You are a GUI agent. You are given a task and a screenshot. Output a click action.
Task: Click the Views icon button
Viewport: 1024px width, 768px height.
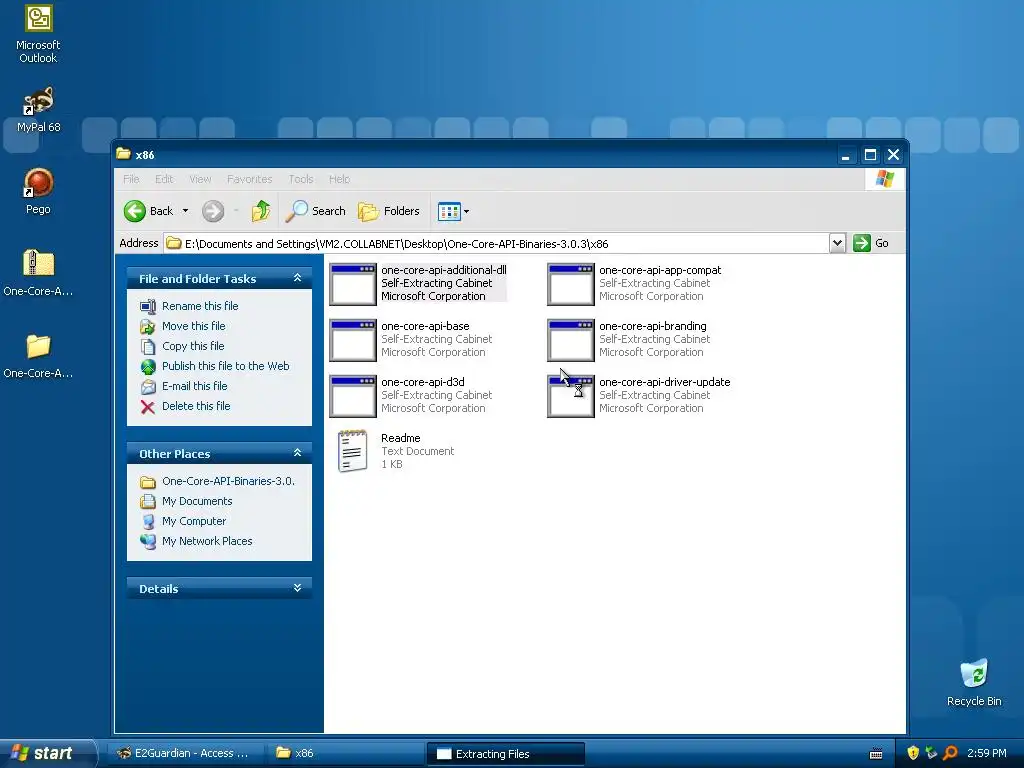[449, 212]
